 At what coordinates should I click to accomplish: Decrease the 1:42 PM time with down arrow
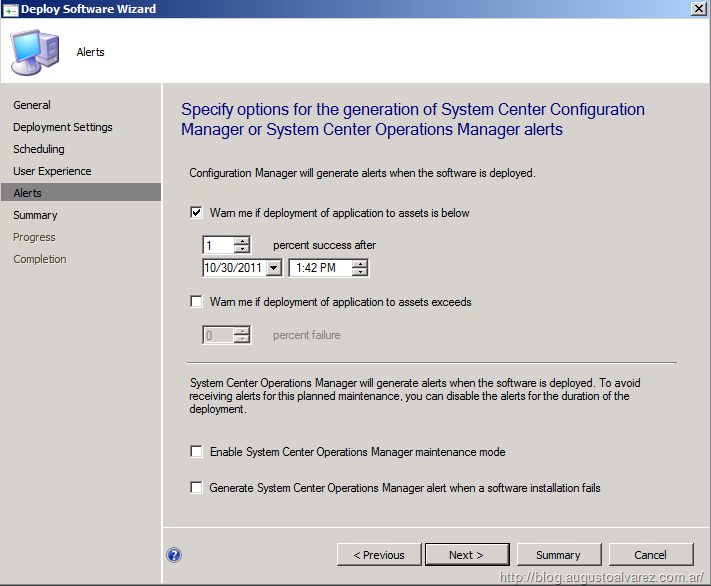click(x=360, y=272)
